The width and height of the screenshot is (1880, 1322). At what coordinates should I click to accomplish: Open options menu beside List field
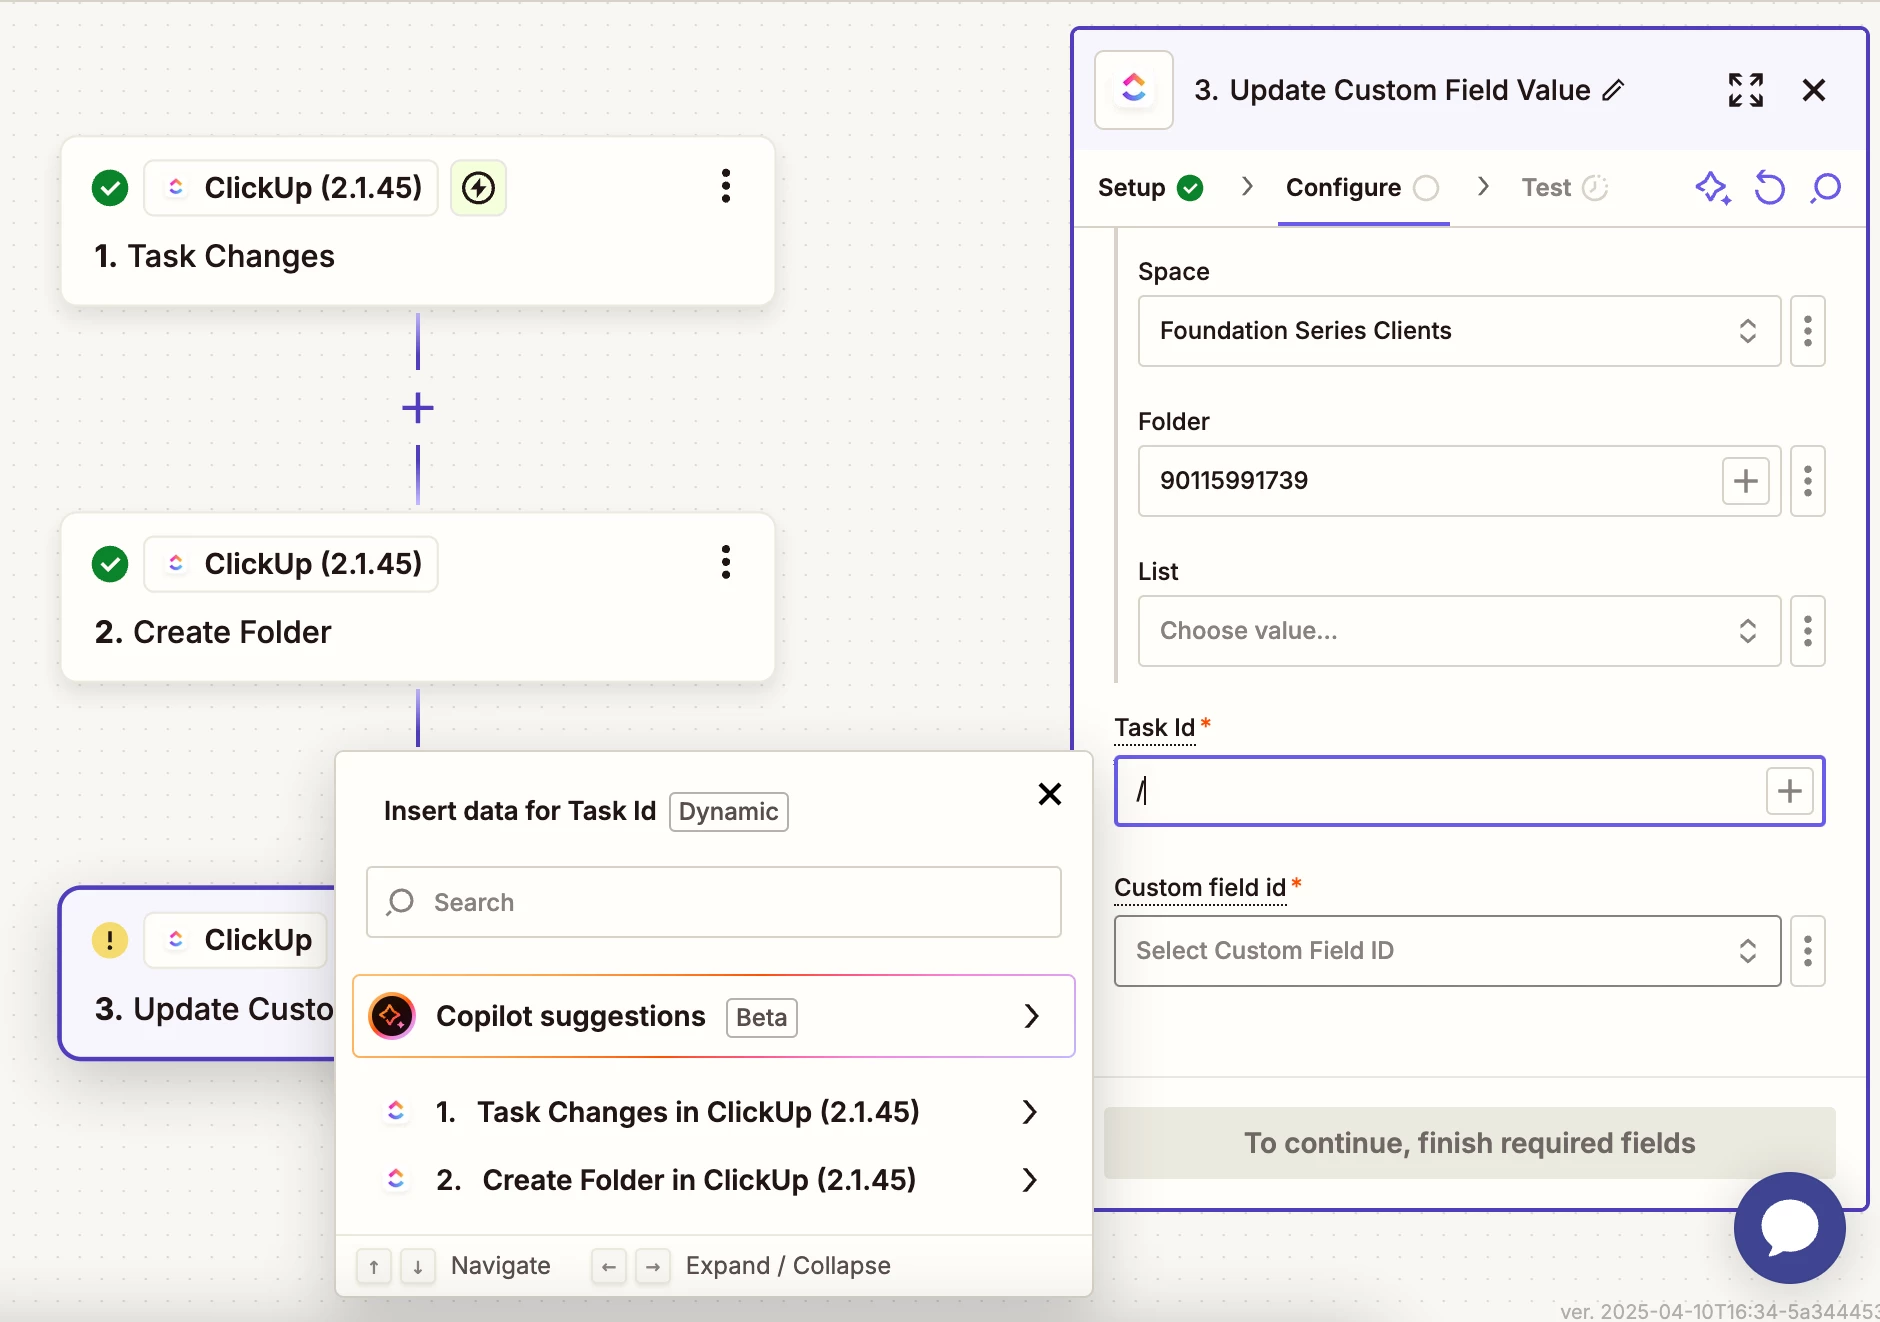[1808, 631]
